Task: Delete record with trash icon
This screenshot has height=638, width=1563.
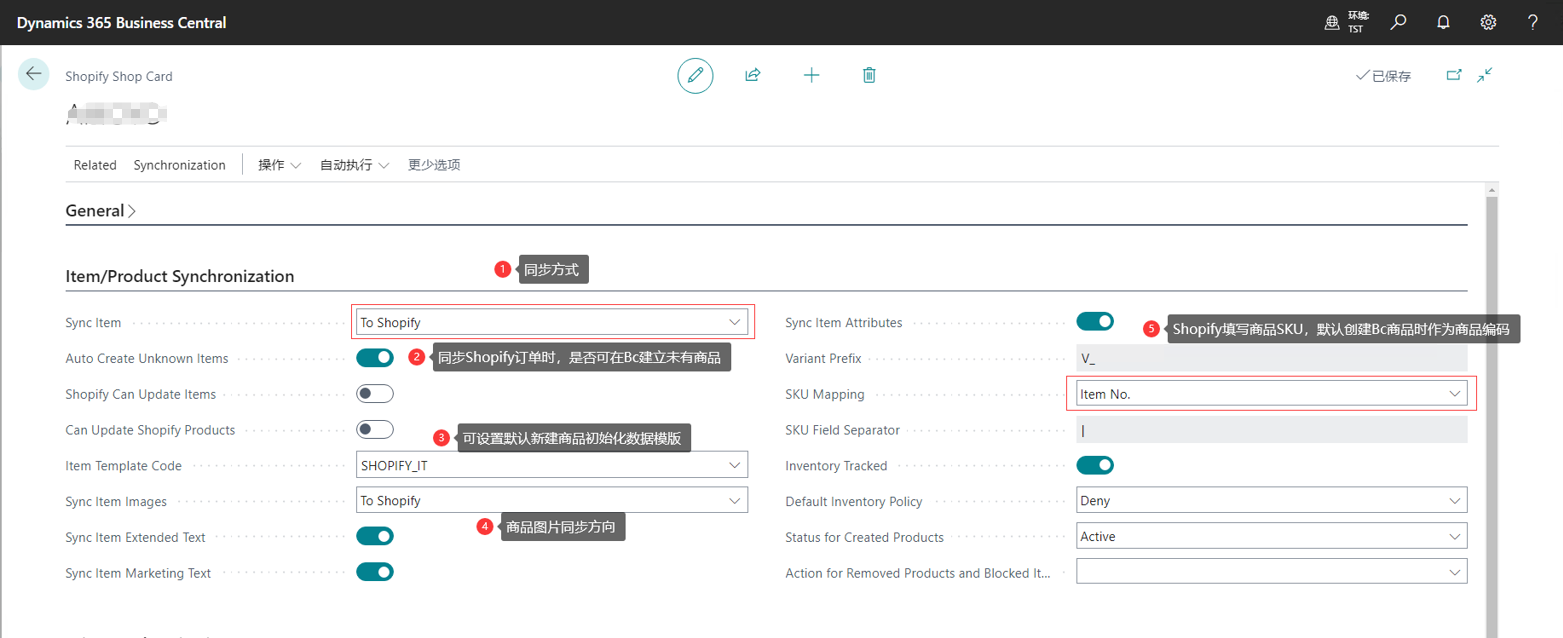Action: click(x=869, y=75)
